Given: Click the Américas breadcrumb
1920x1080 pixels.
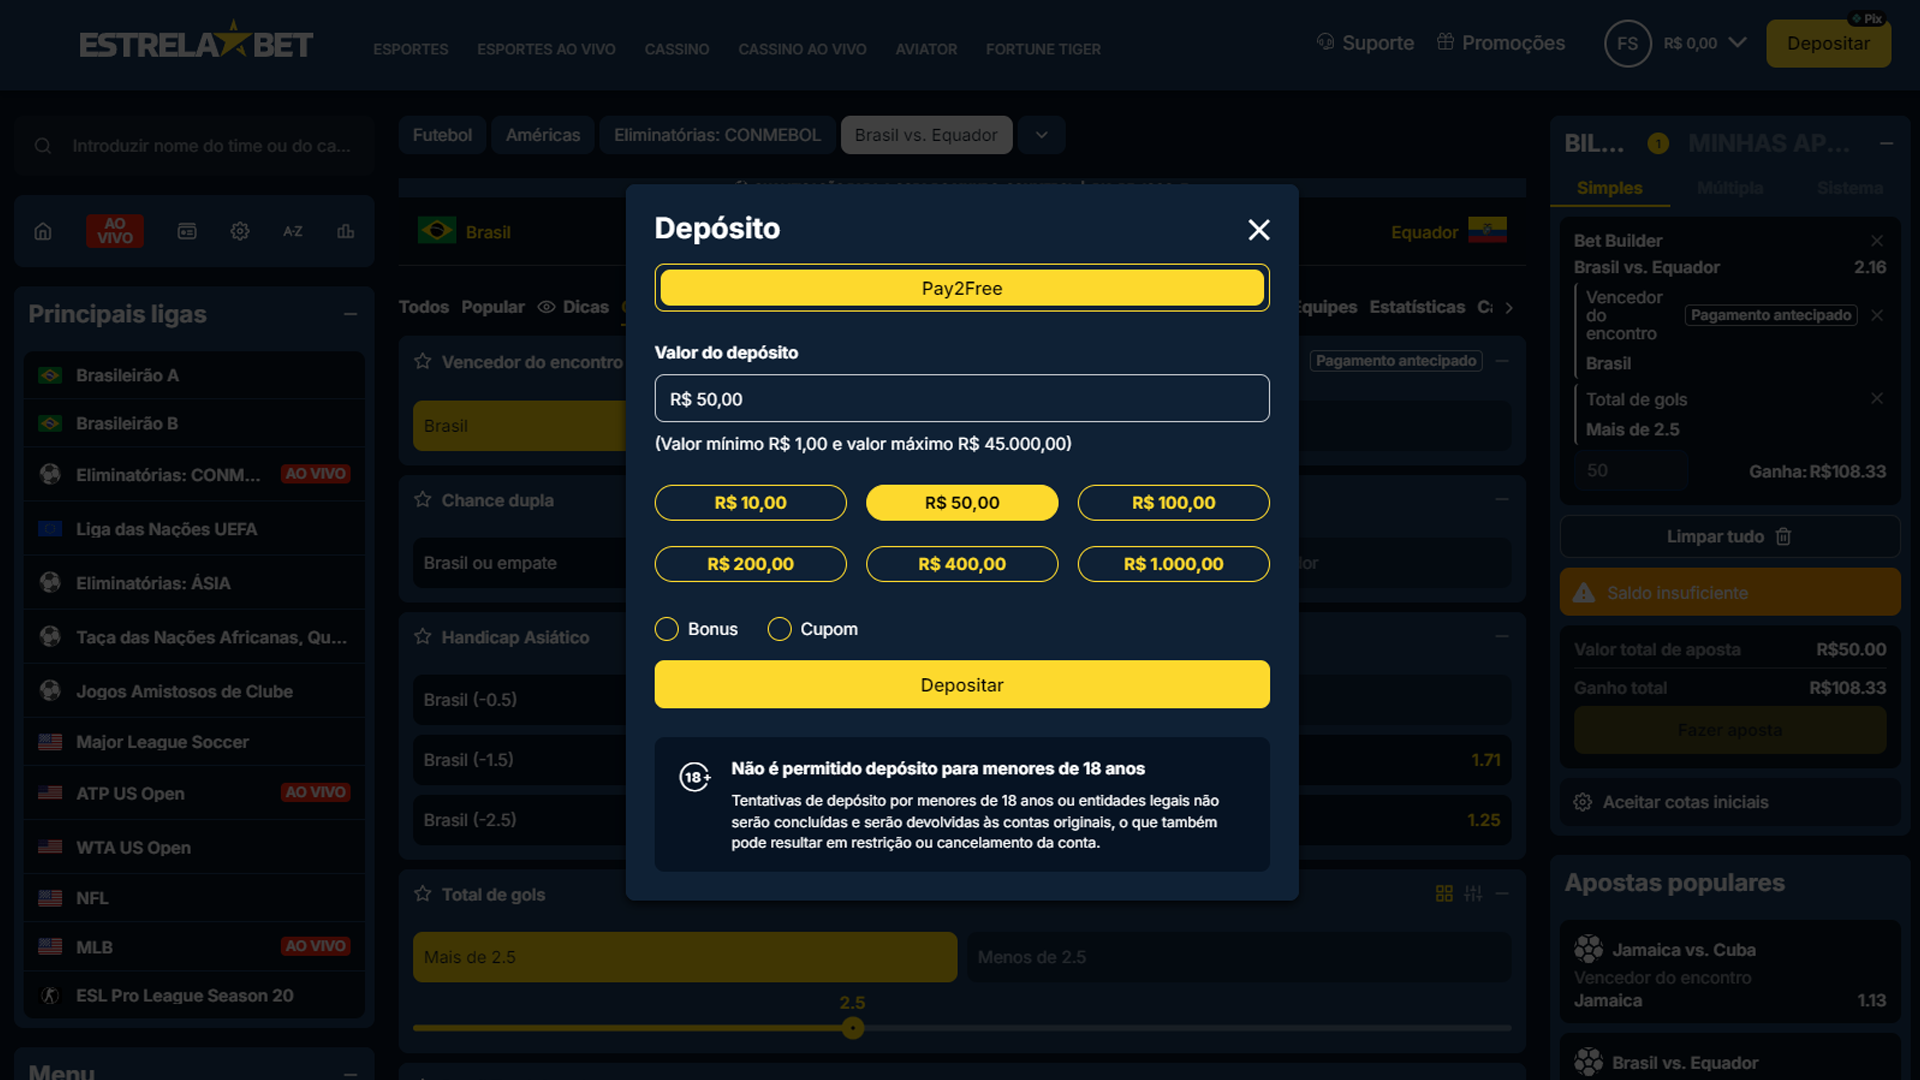Looking at the screenshot, I should 543,135.
